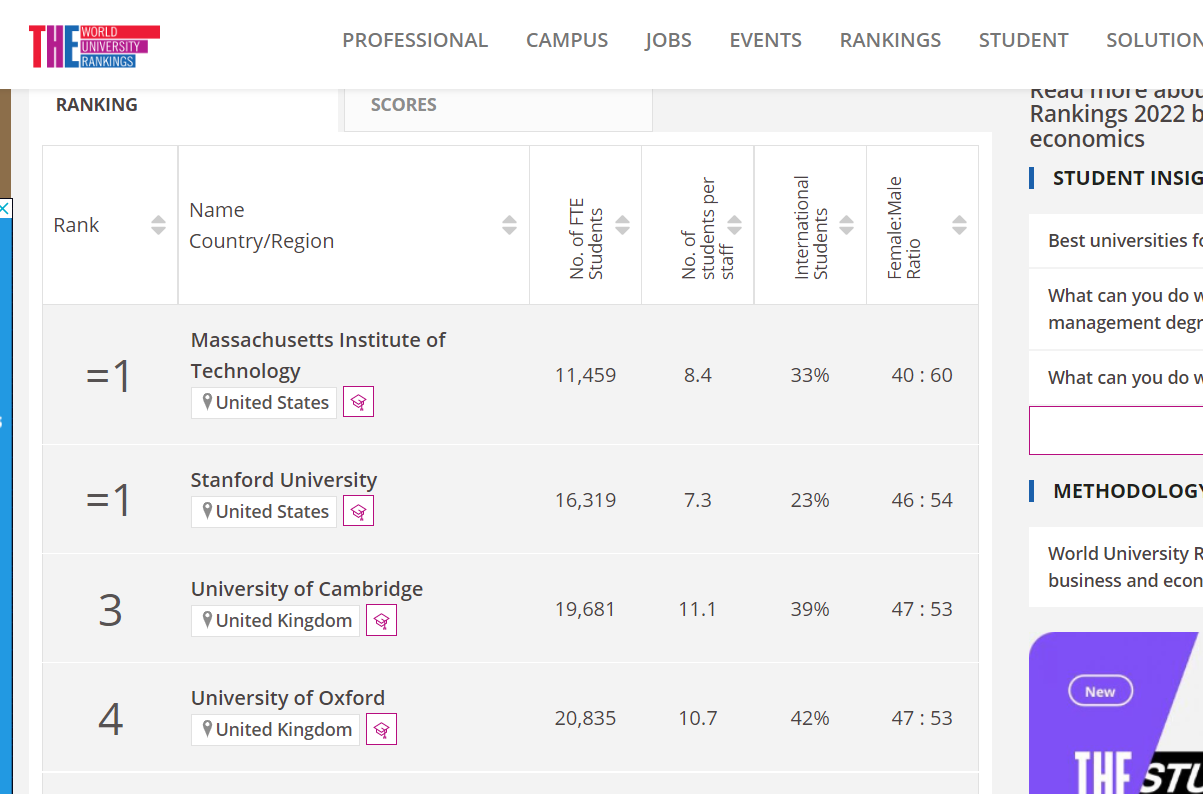1203x798 pixels.
Task: Click the empty outlined box in Student Insights
Action: (1116, 430)
